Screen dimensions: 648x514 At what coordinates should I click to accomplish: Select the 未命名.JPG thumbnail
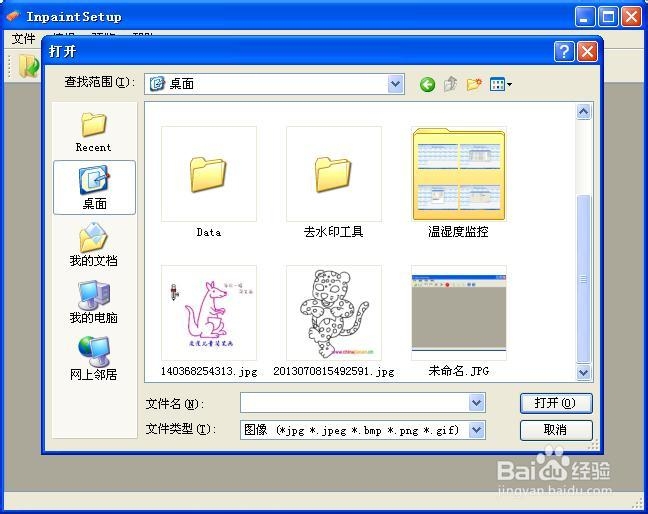459,313
